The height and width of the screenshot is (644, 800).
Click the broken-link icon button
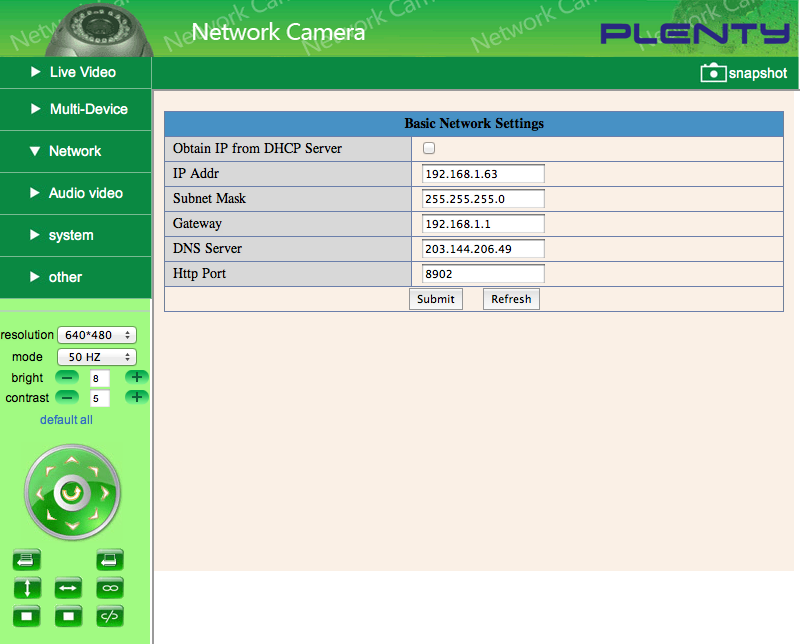coord(110,616)
